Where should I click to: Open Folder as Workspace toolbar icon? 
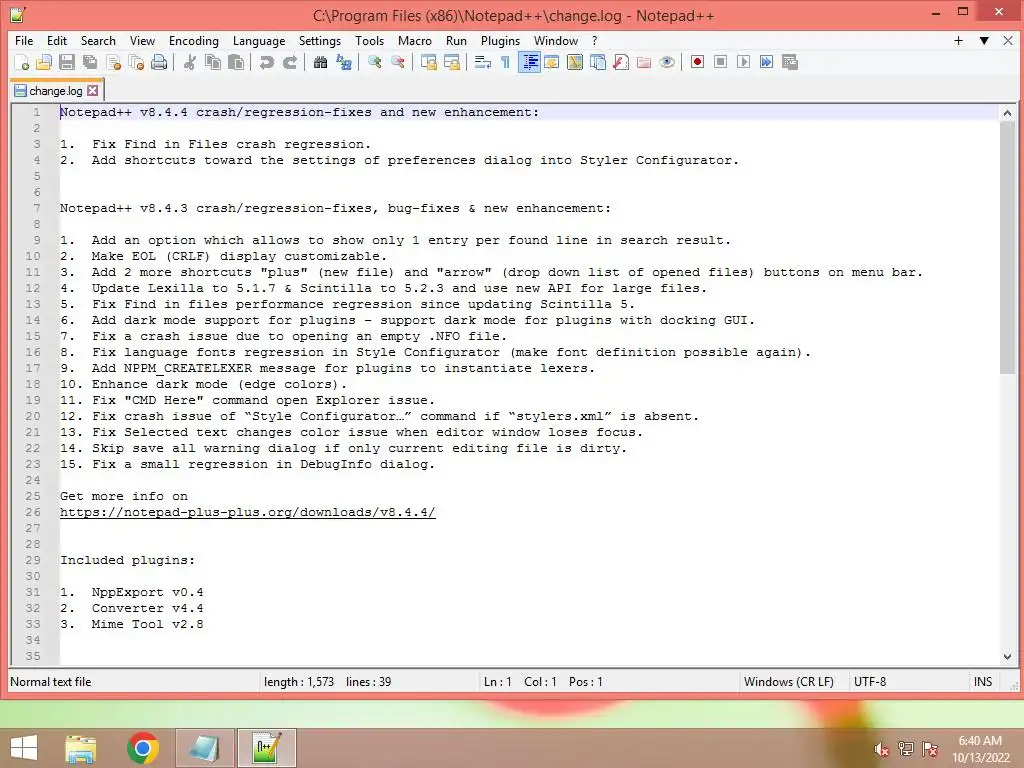[x=644, y=63]
